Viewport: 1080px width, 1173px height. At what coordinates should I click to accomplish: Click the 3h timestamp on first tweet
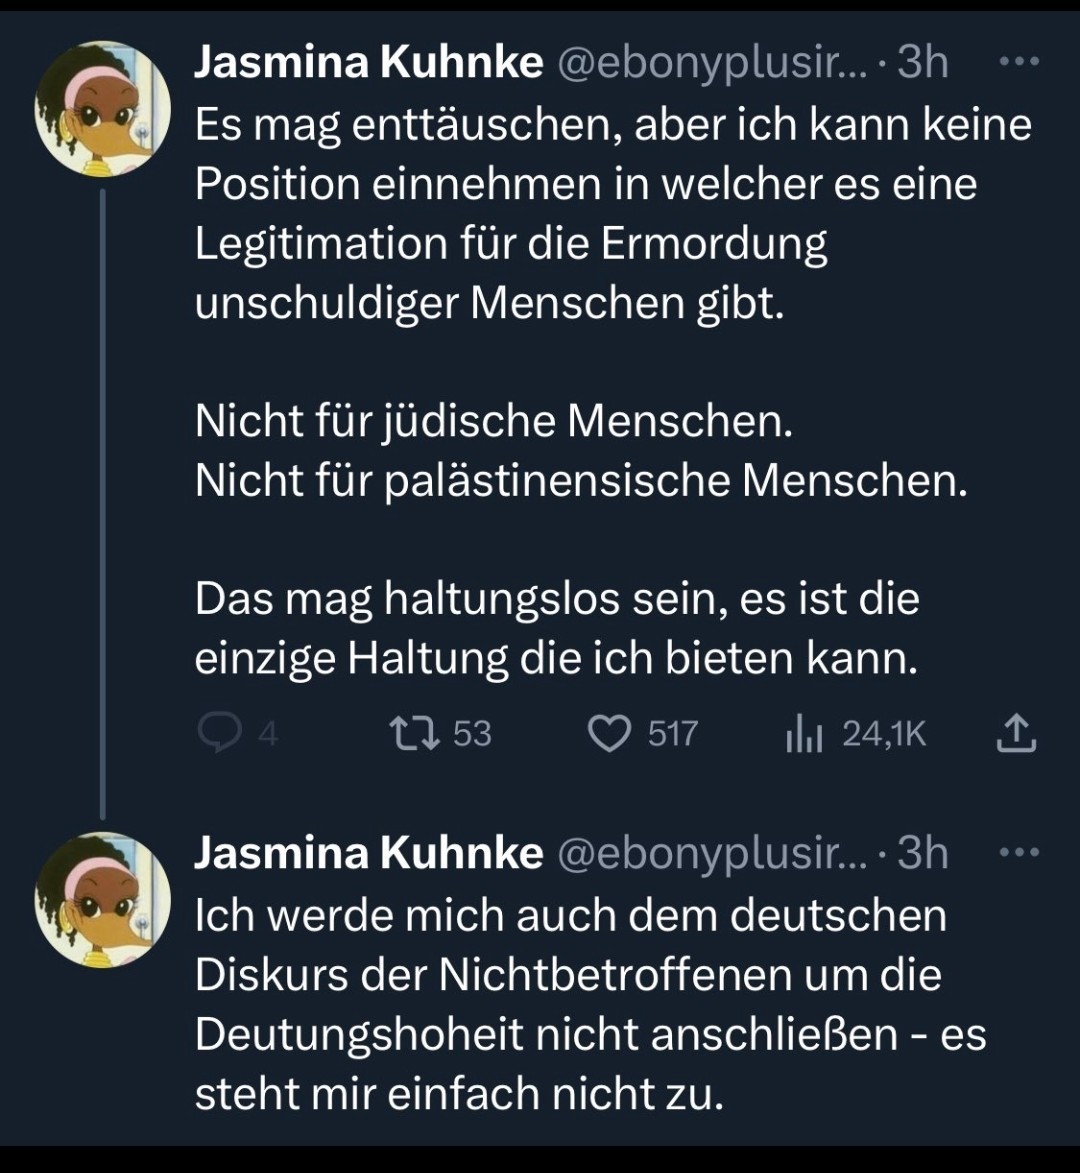pos(922,63)
